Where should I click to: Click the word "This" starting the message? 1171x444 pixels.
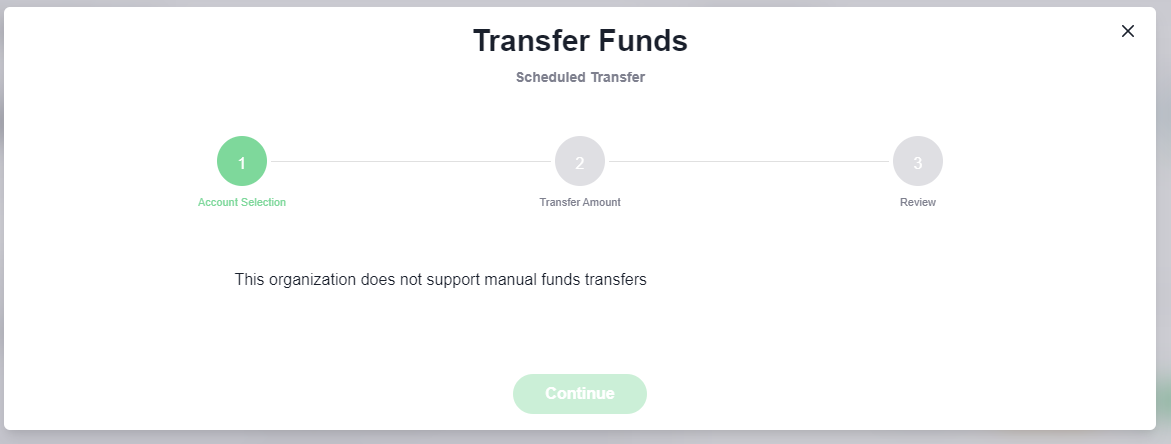click(249, 280)
